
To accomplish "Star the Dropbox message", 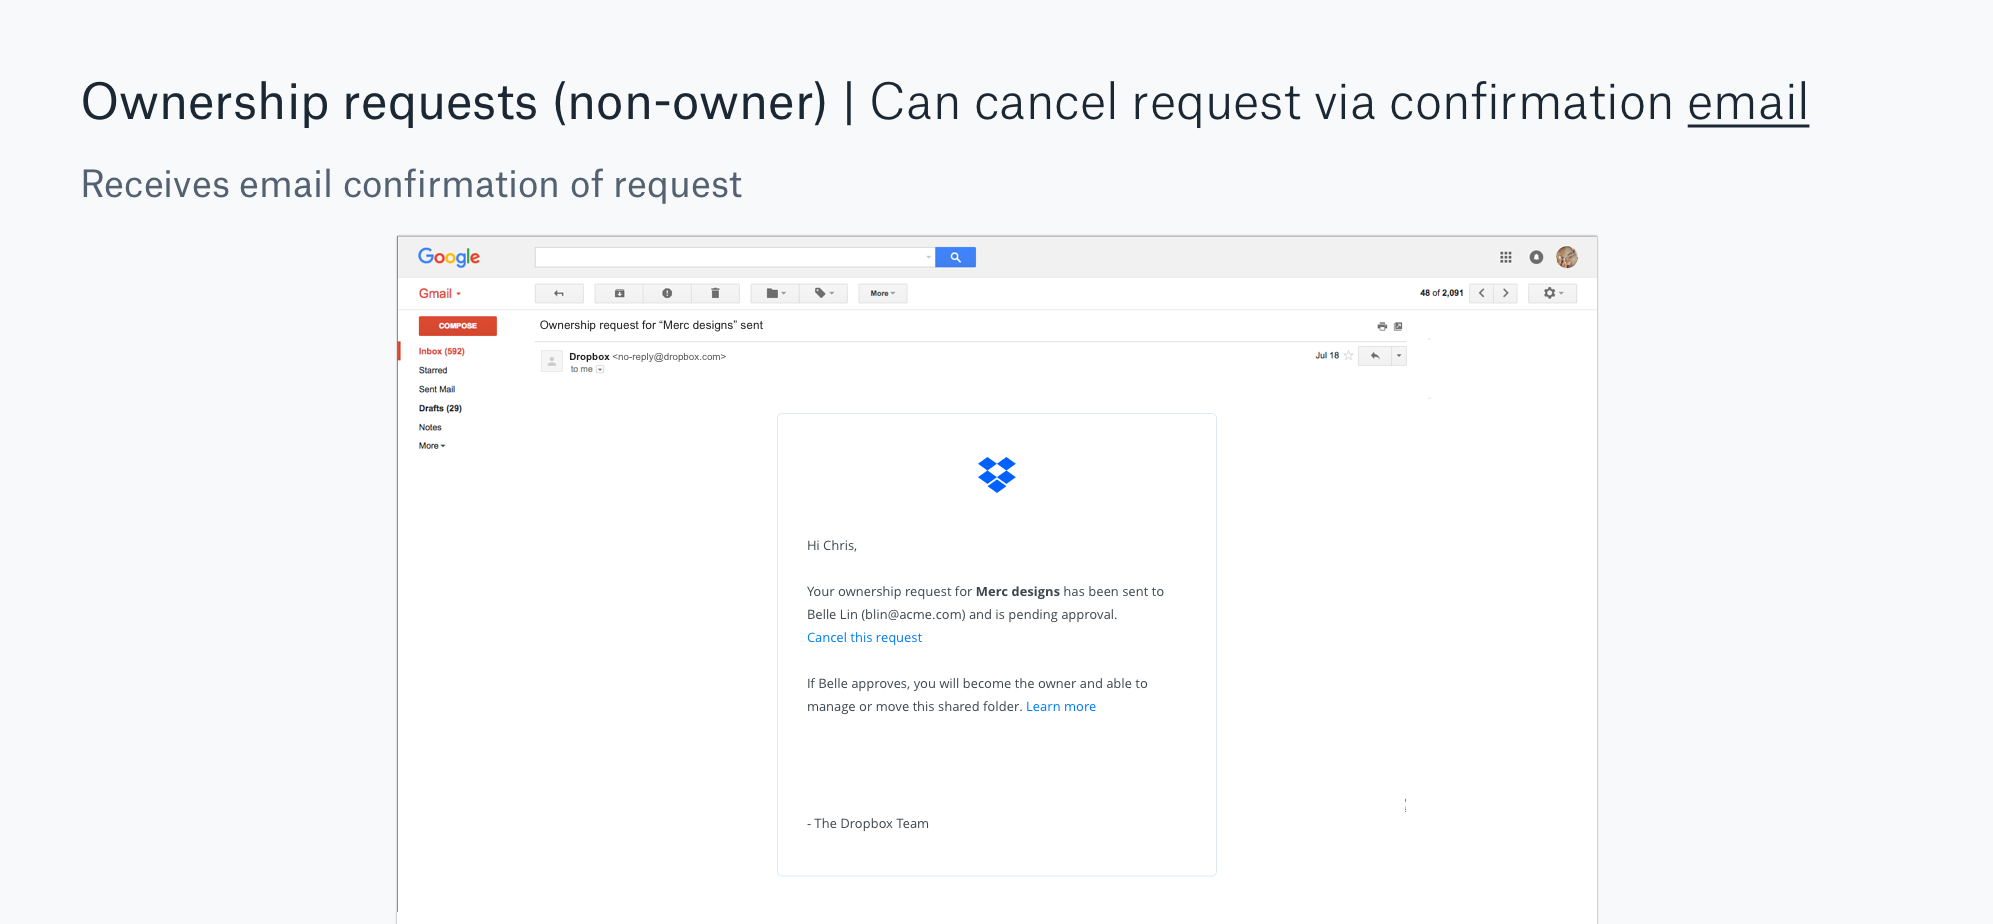I will pyautogui.click(x=1347, y=355).
